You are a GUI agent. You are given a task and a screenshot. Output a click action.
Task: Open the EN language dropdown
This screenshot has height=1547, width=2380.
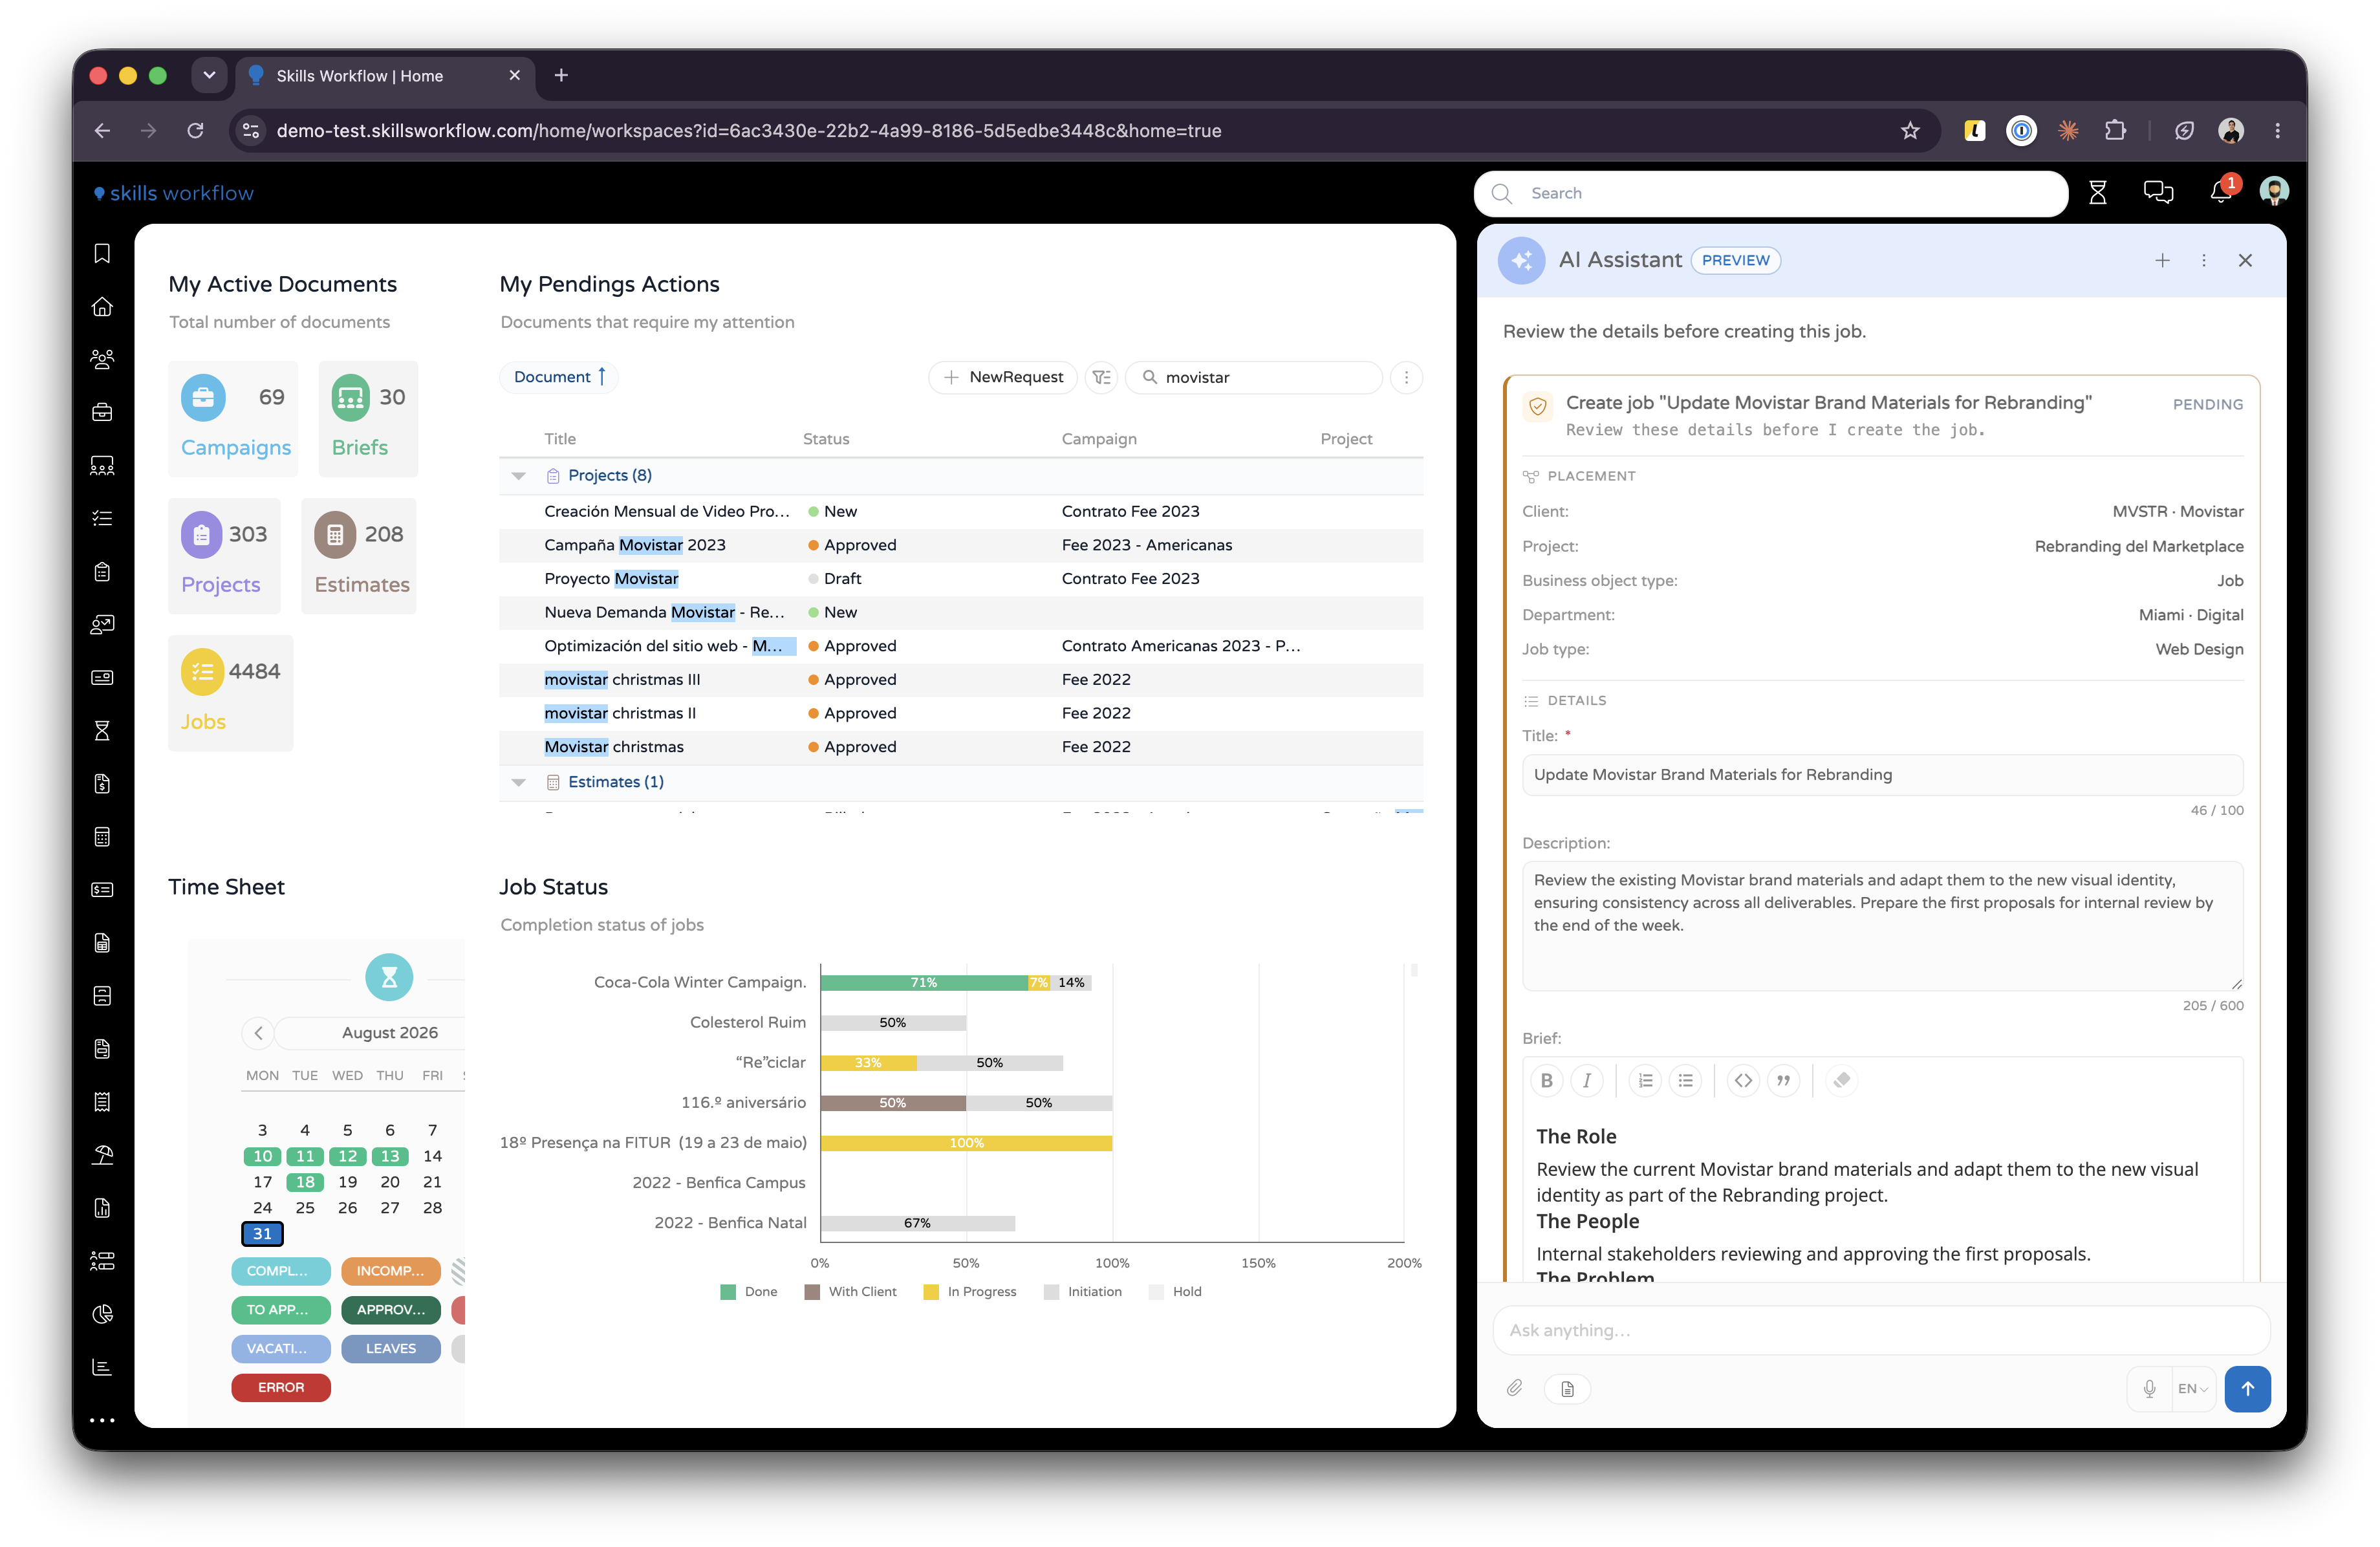click(2193, 1388)
